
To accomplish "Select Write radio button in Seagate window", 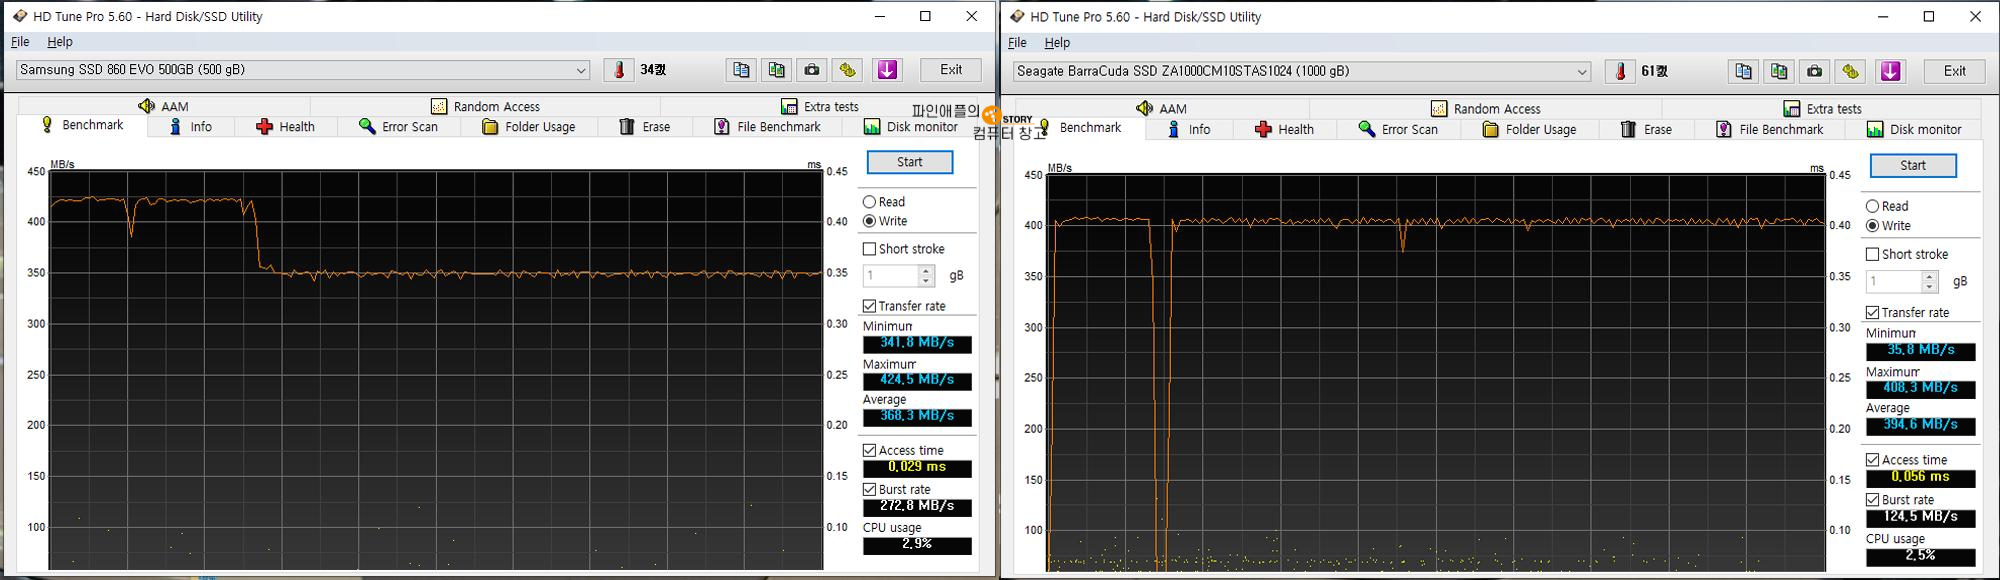I will (x=1872, y=226).
